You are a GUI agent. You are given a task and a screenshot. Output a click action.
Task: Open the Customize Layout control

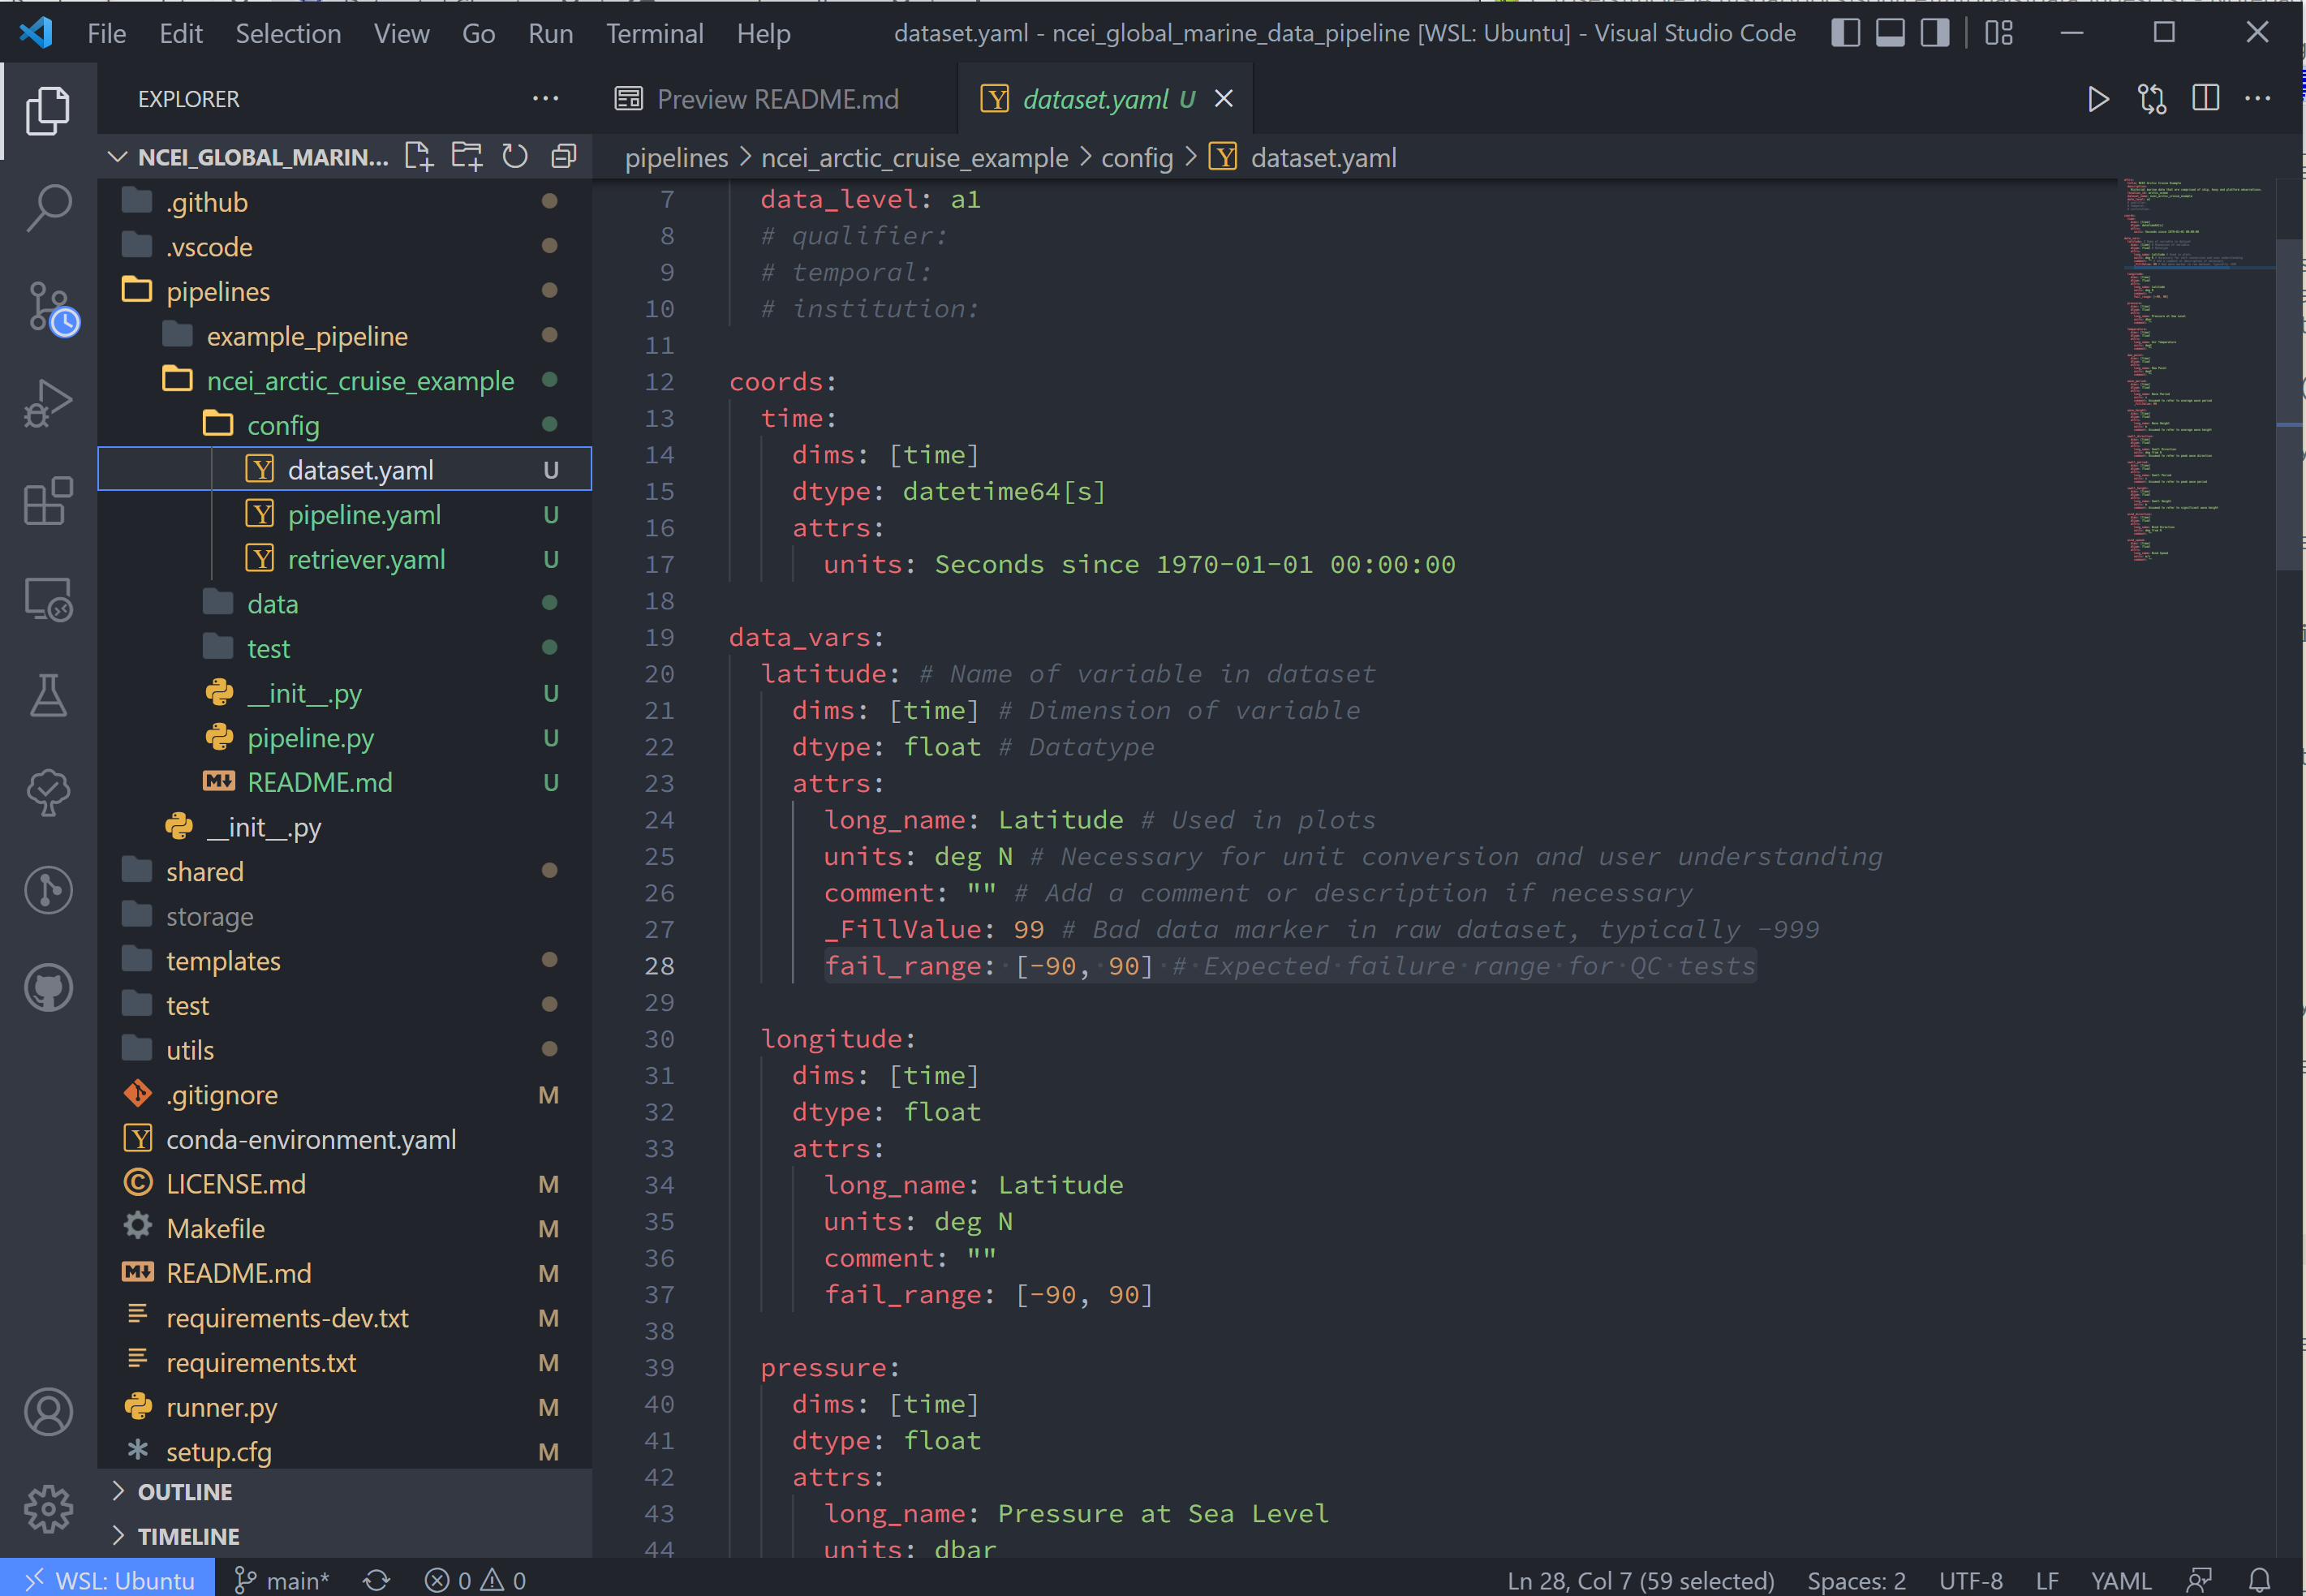(x=1999, y=33)
